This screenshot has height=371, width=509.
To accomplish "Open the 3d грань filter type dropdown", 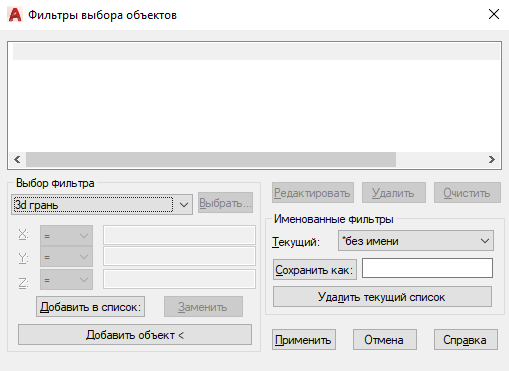I will tap(102, 205).
